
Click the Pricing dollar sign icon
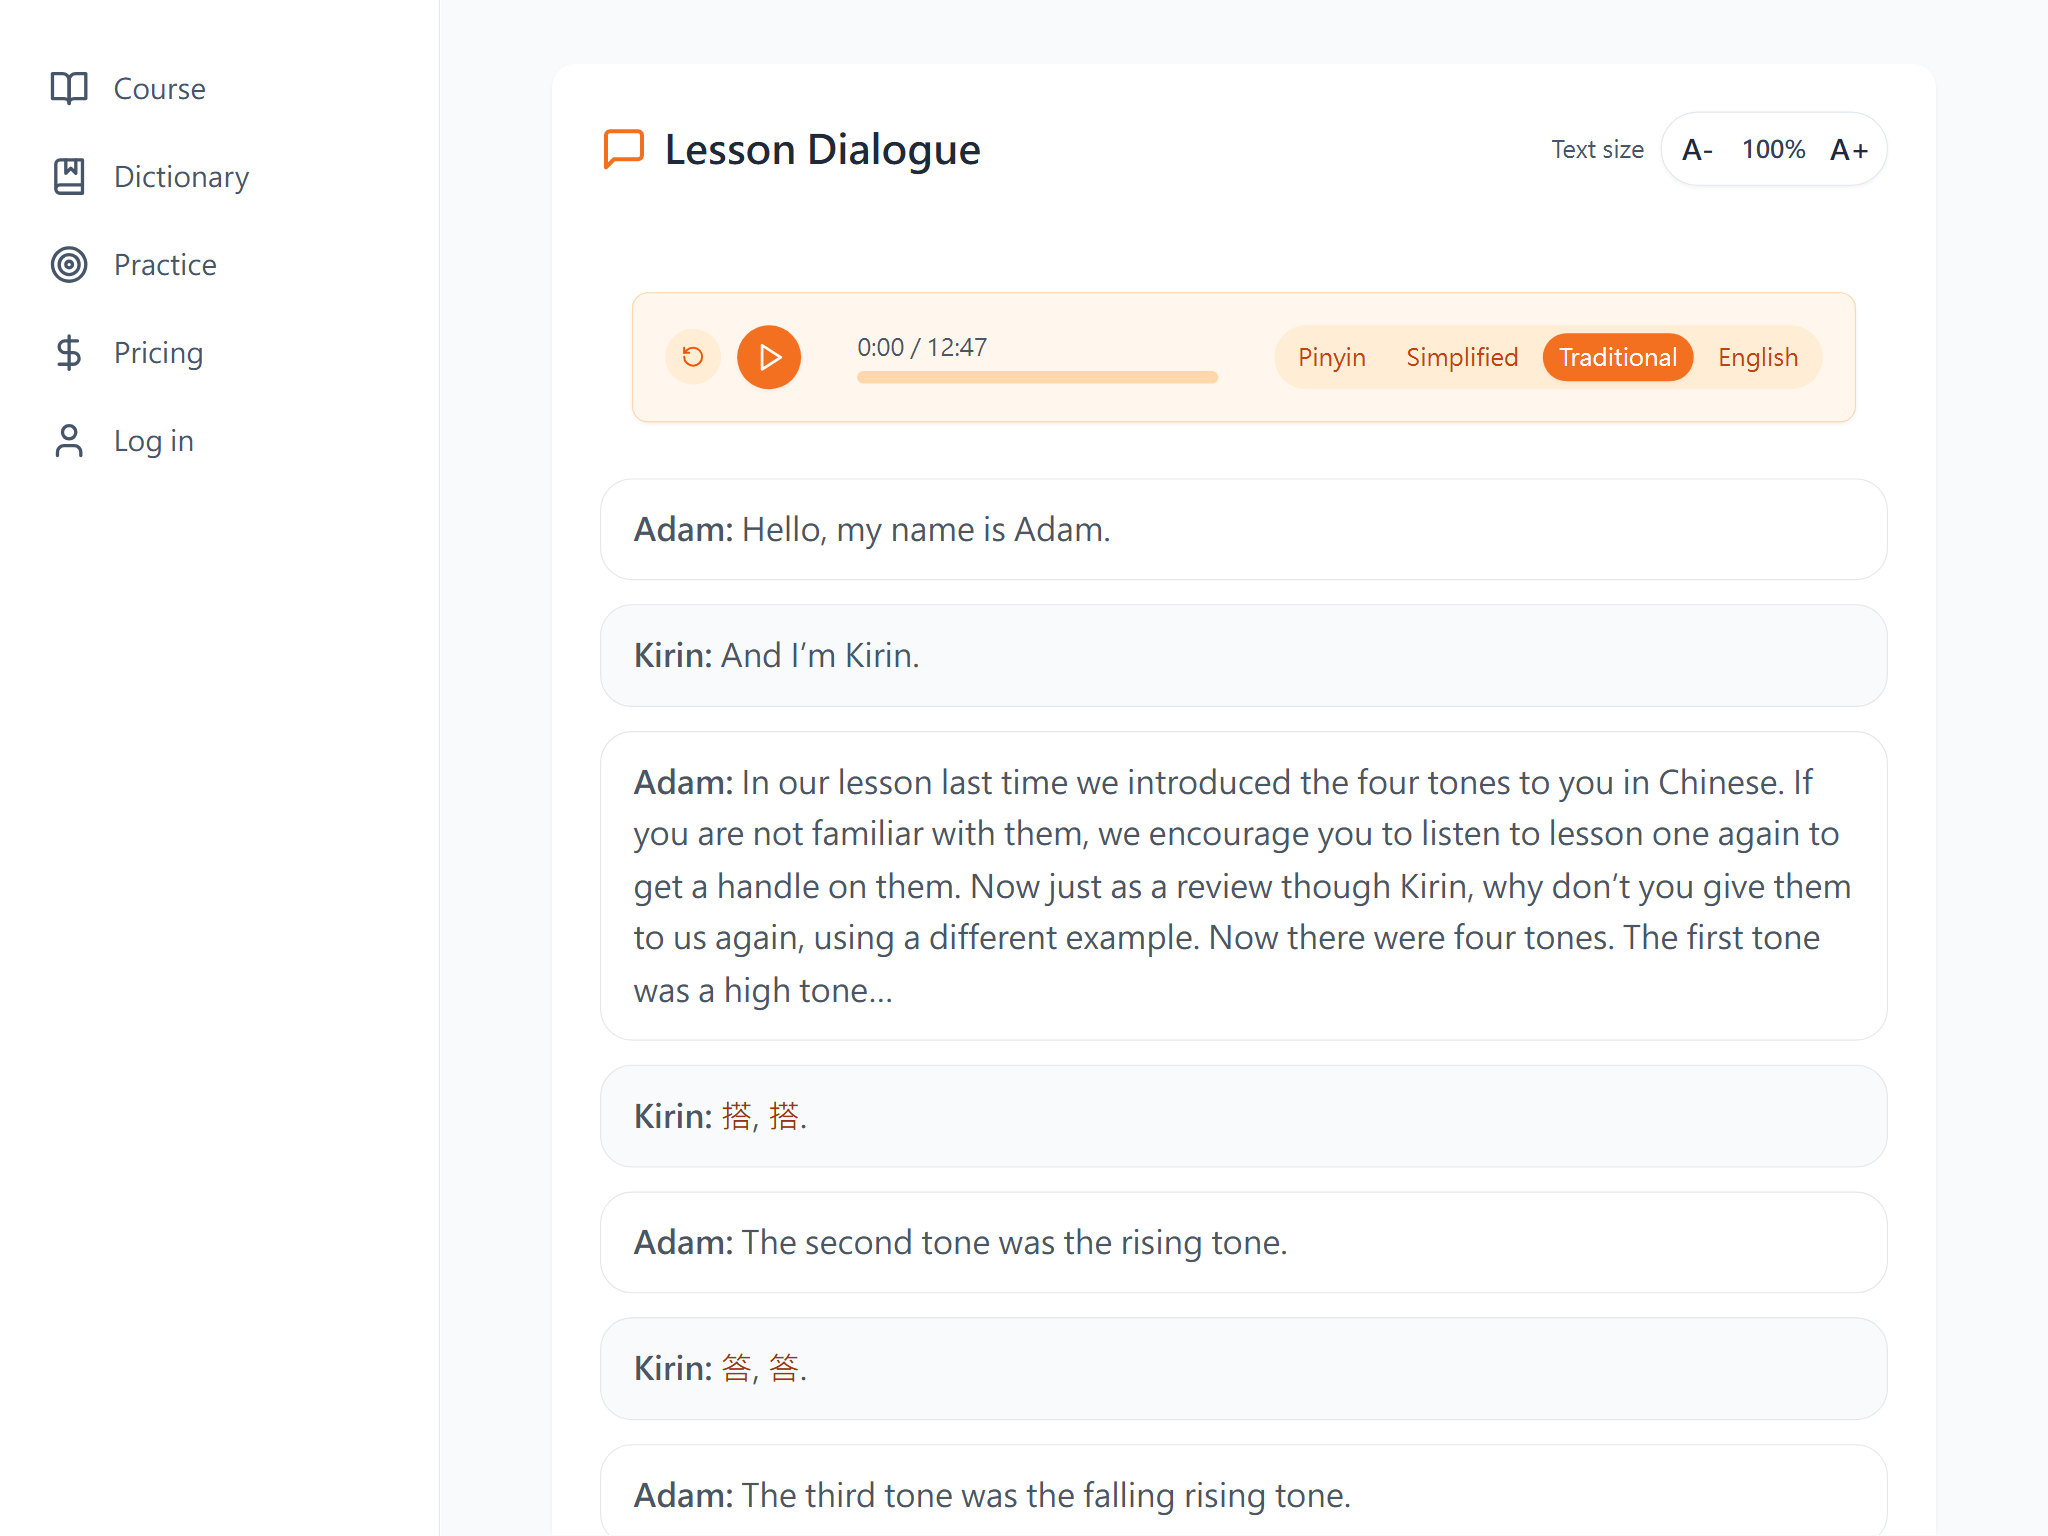tap(69, 352)
